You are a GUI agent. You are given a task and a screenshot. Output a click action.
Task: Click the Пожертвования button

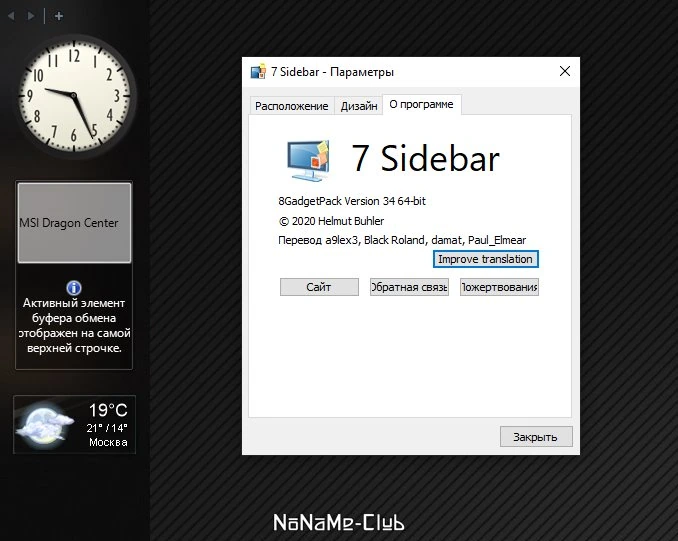(499, 287)
